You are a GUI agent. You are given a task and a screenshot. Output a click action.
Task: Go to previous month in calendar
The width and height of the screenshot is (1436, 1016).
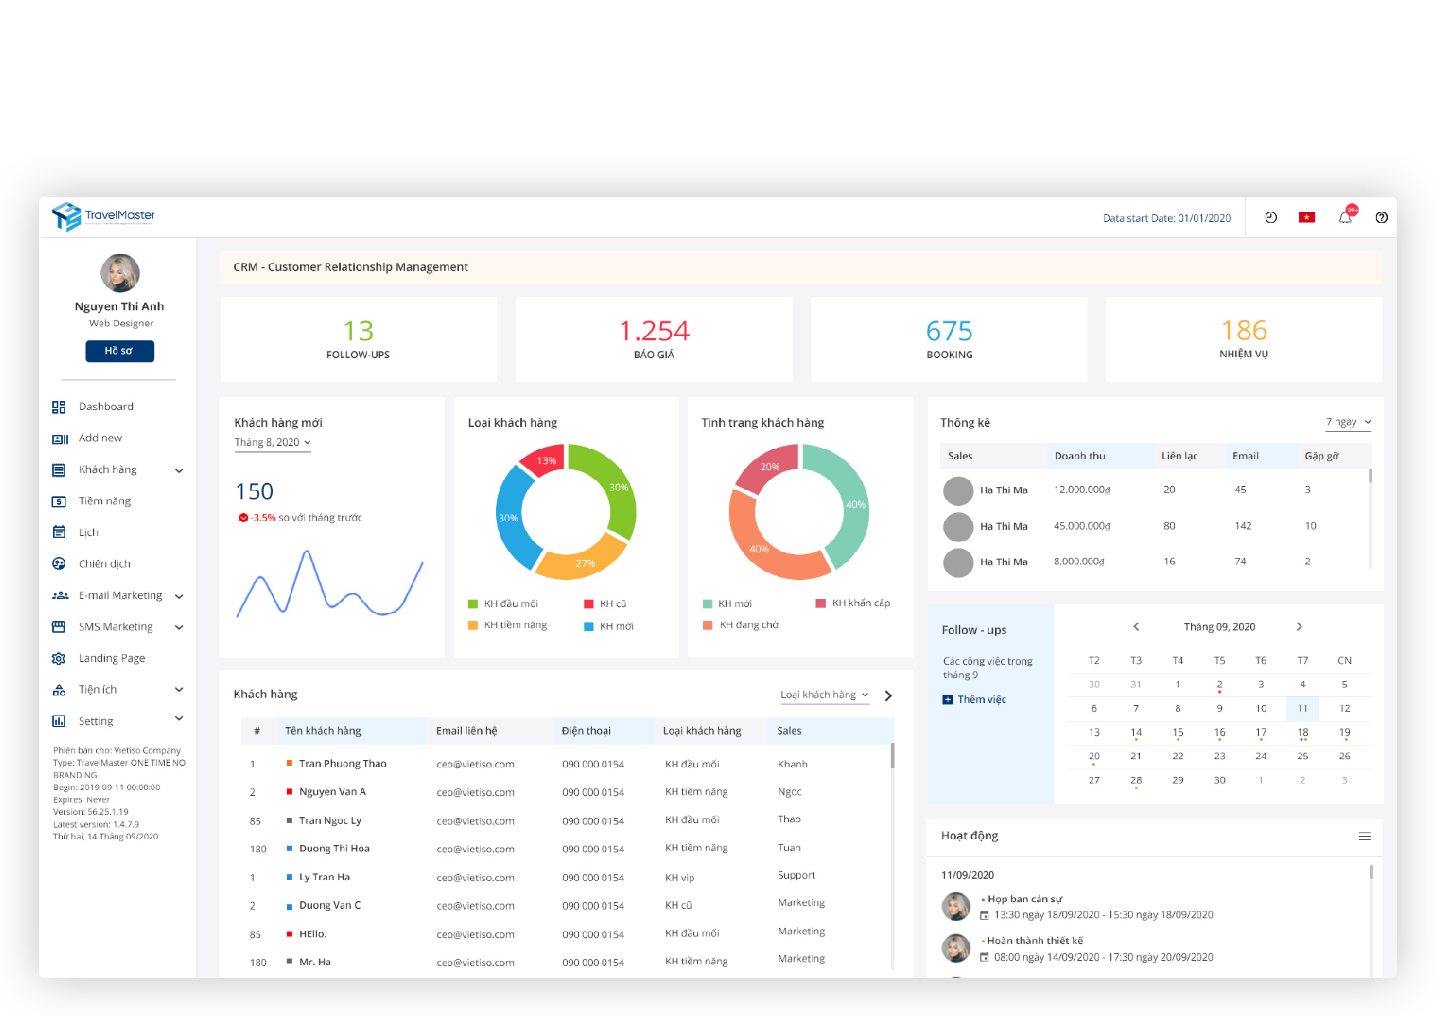pyautogui.click(x=1136, y=627)
